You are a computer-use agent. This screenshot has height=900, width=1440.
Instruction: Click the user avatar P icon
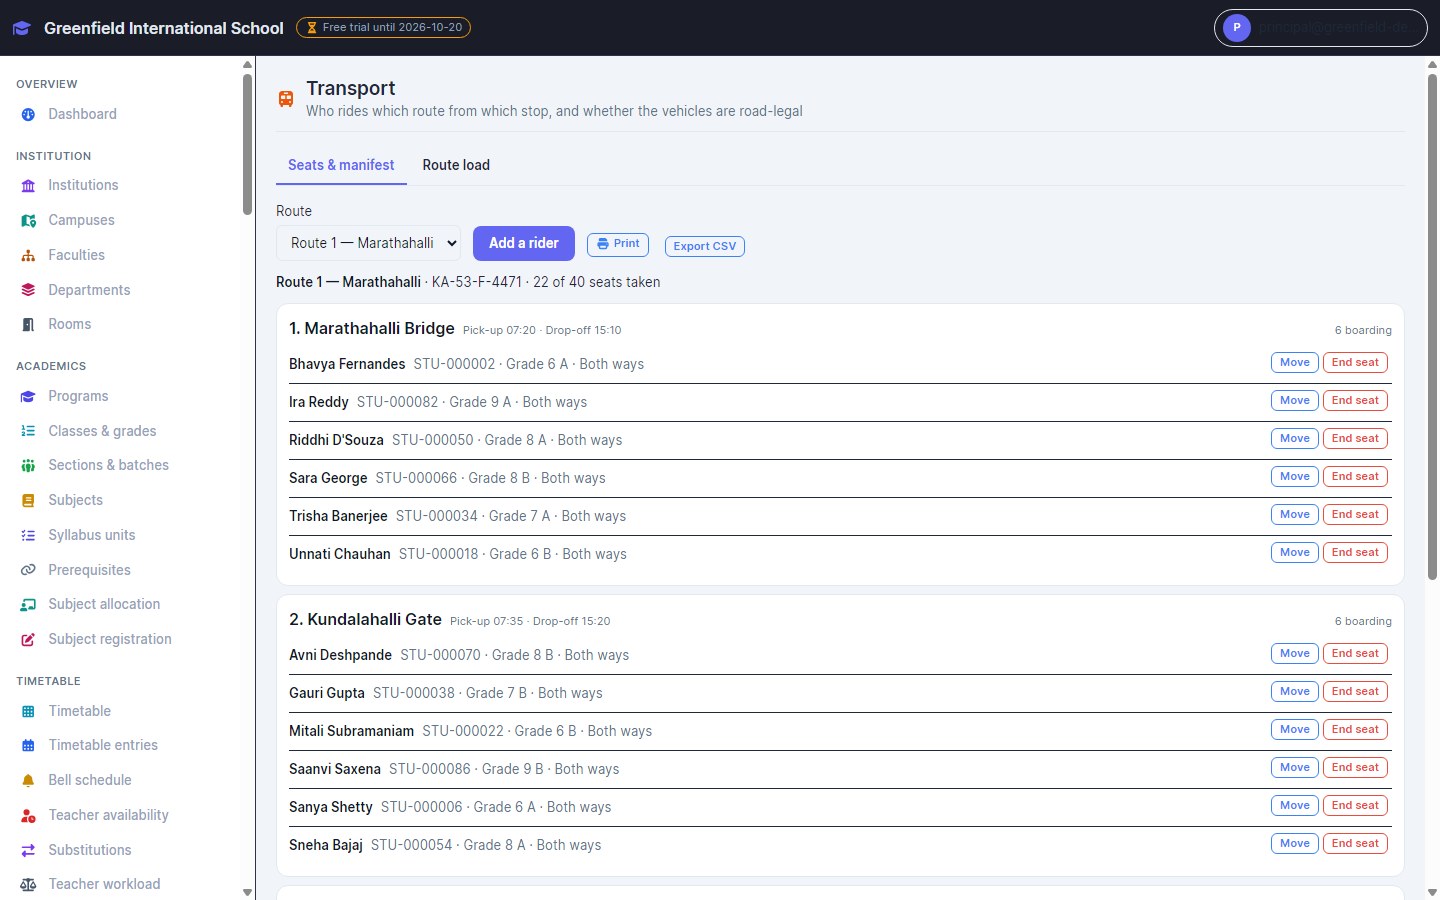1237,28
